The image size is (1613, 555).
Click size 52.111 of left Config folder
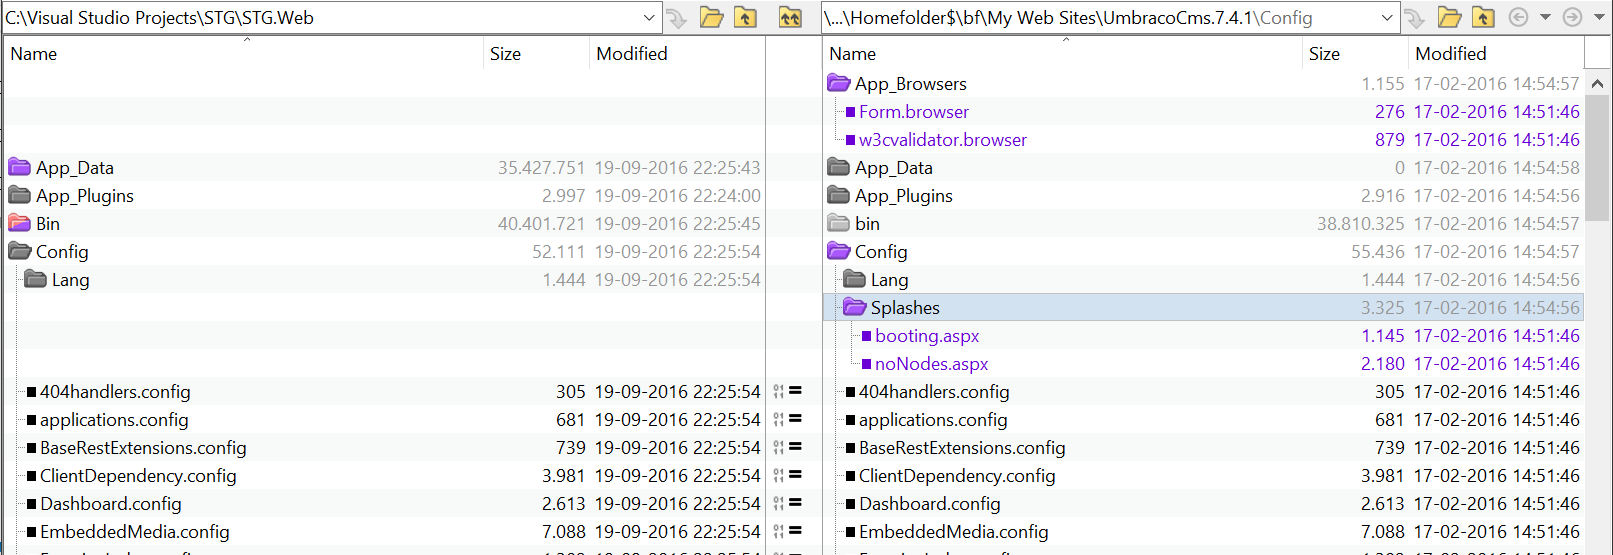tap(558, 252)
